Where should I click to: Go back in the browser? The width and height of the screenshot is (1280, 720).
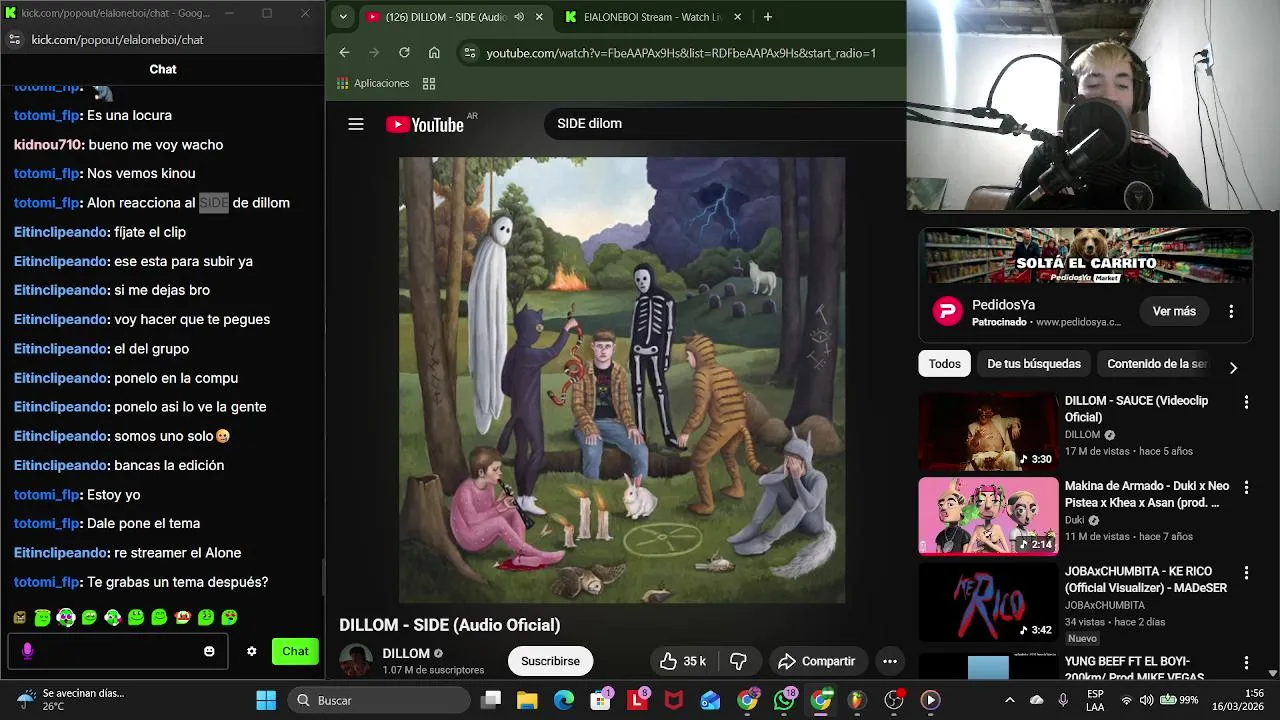click(x=344, y=53)
